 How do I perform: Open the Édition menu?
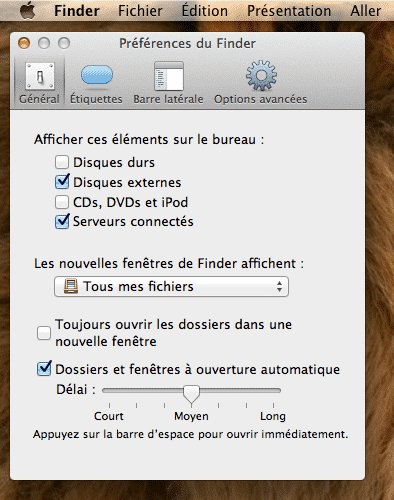tap(205, 11)
